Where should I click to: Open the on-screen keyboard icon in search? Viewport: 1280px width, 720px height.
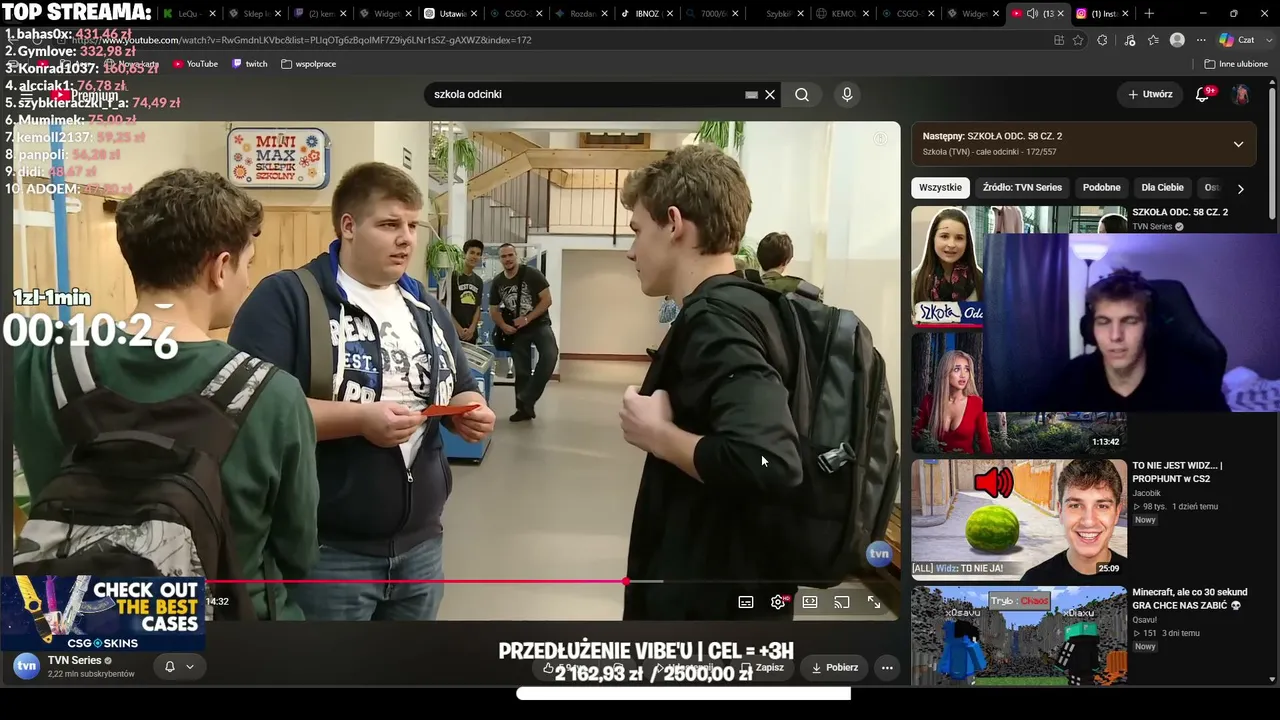tap(751, 94)
